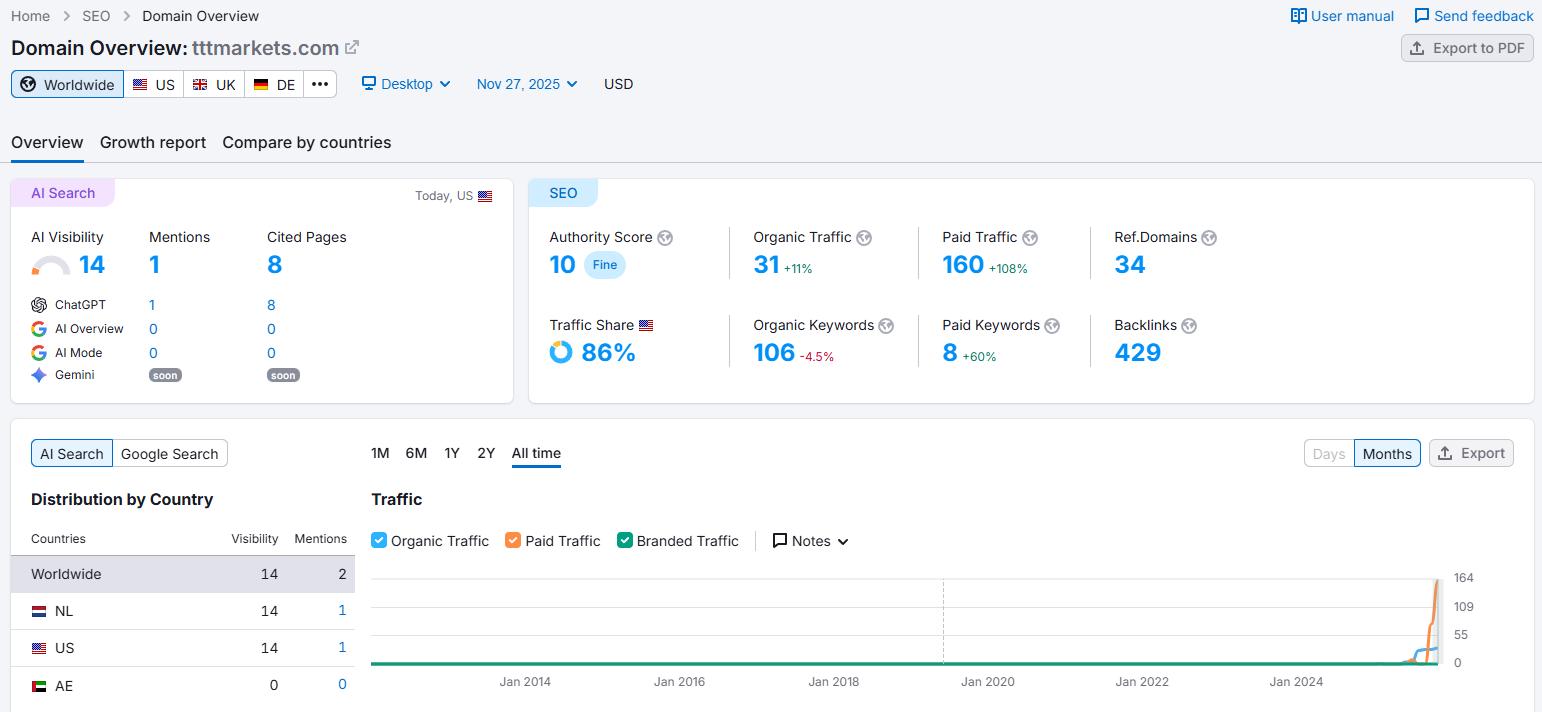This screenshot has height=712, width=1542.
Task: Click the US flag icon in country selector
Action: coord(140,85)
